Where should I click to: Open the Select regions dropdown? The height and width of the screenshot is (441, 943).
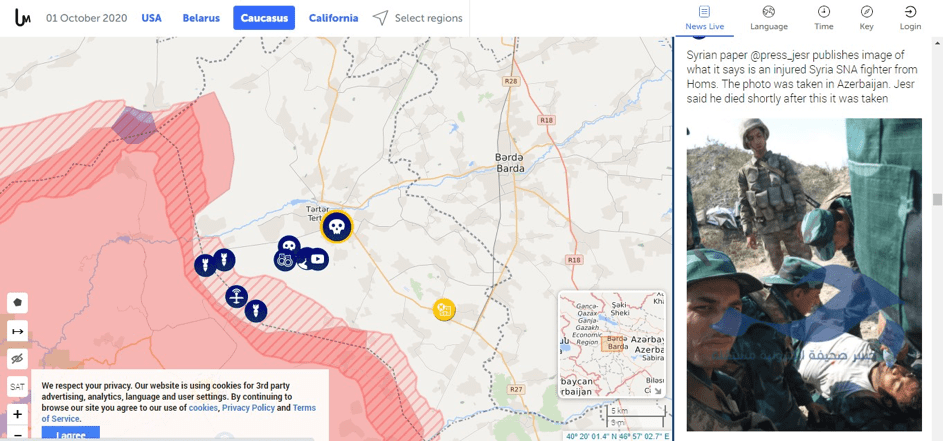click(417, 18)
